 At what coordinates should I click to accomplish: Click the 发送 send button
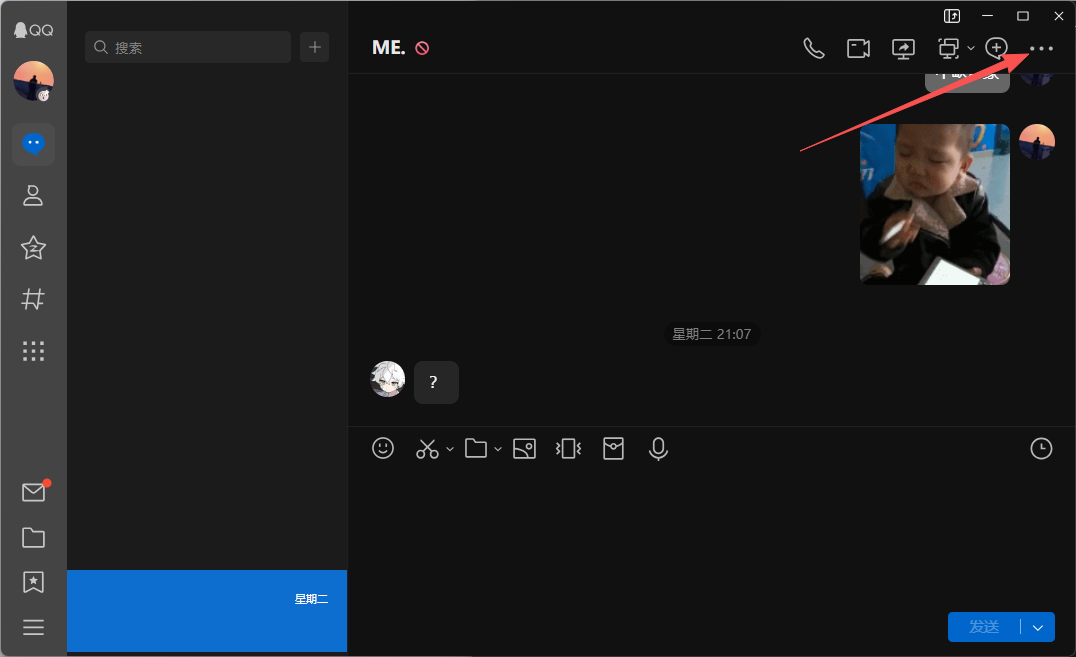pos(984,627)
